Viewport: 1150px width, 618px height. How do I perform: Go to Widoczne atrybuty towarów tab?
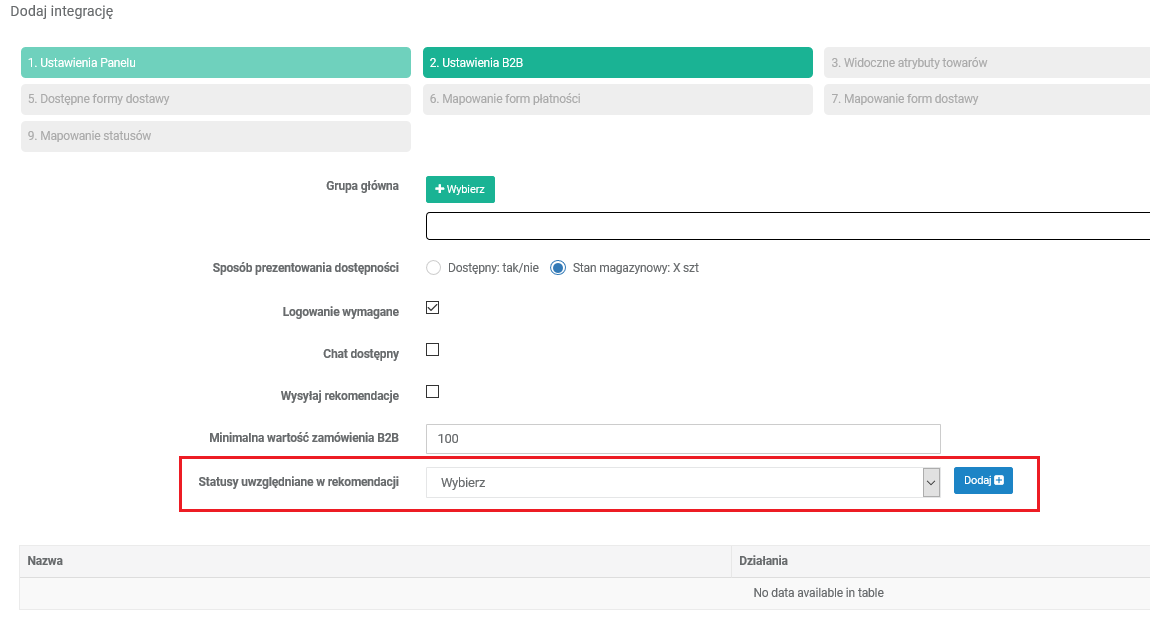[985, 62]
